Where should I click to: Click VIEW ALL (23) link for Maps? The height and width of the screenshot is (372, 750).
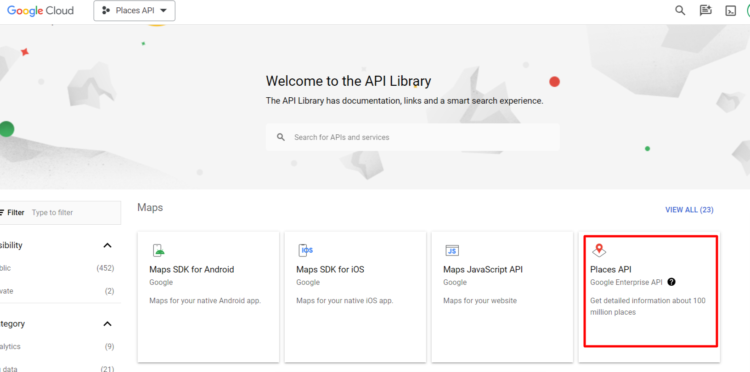click(689, 210)
